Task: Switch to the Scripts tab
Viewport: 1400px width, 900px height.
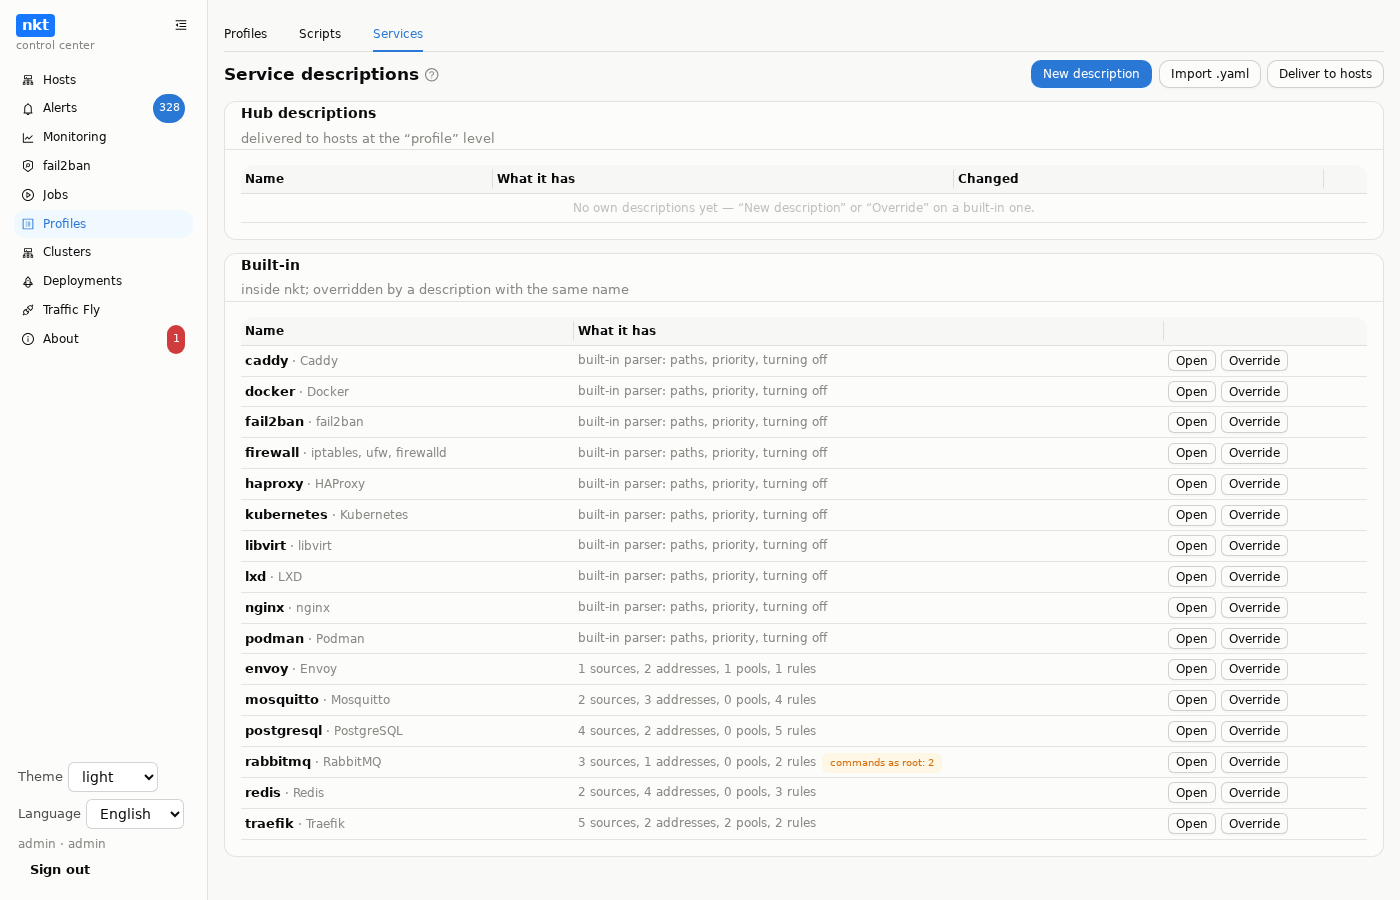Action: click(x=320, y=34)
